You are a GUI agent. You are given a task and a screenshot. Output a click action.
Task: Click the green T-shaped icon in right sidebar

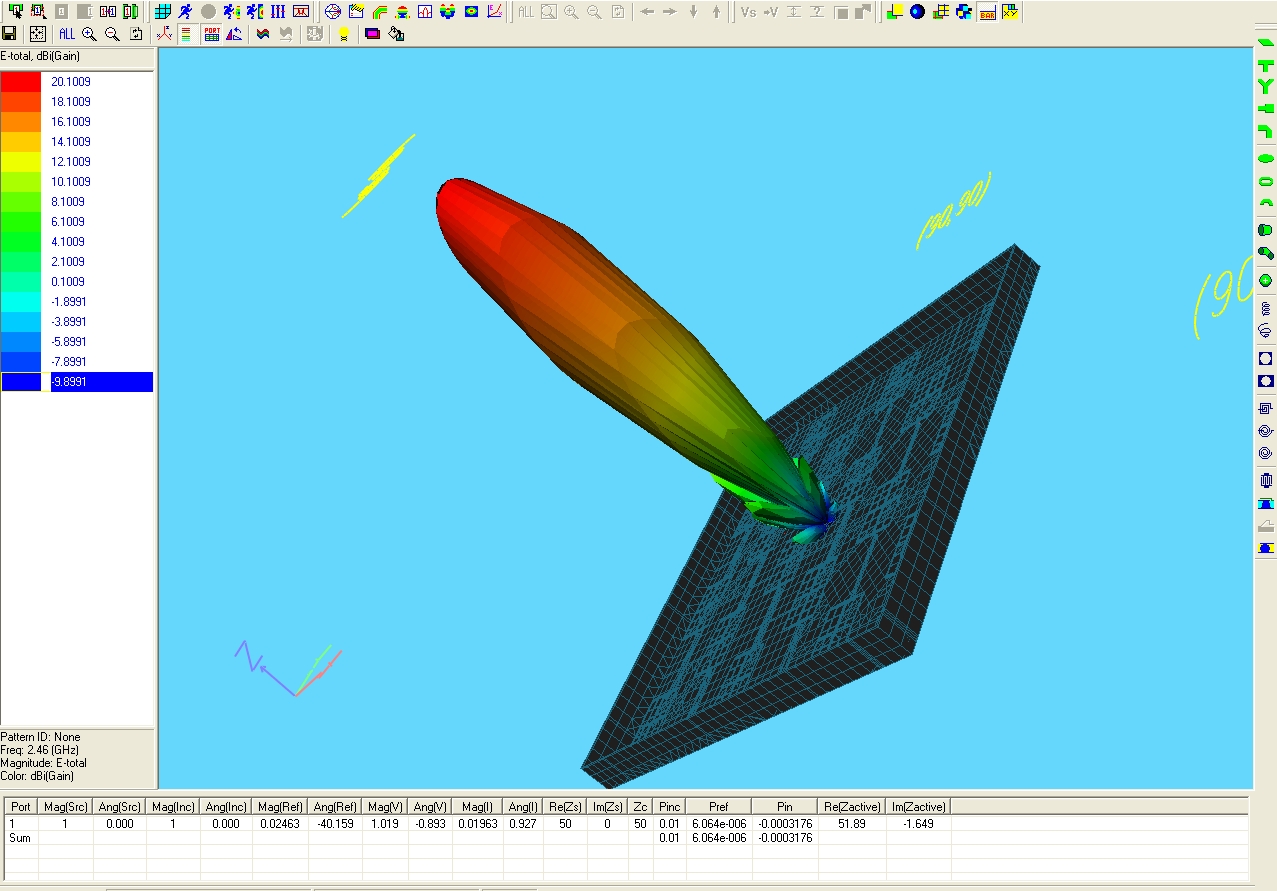tap(1265, 65)
